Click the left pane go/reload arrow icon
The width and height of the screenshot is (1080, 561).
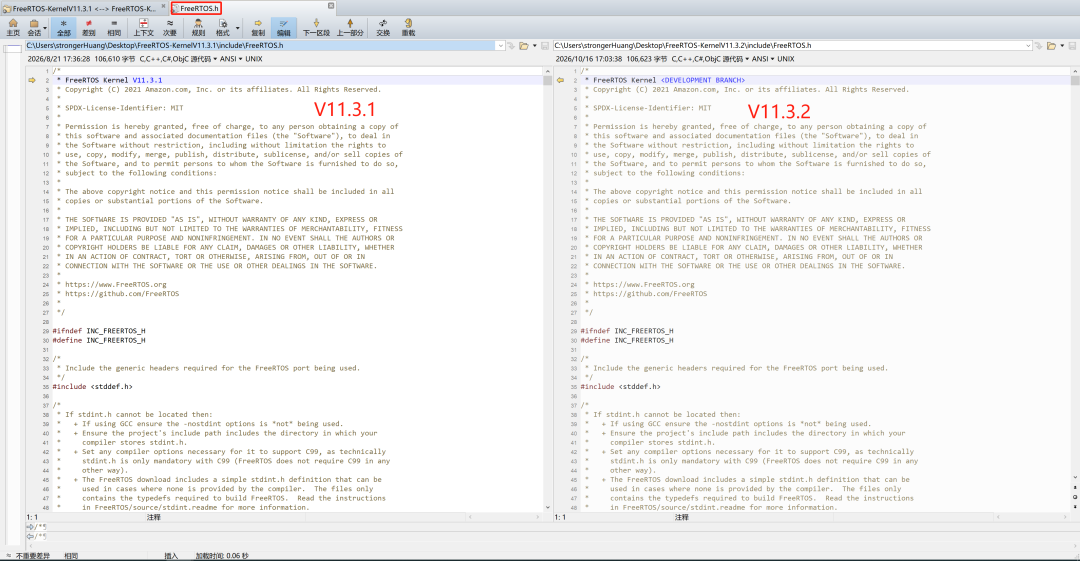point(511,45)
